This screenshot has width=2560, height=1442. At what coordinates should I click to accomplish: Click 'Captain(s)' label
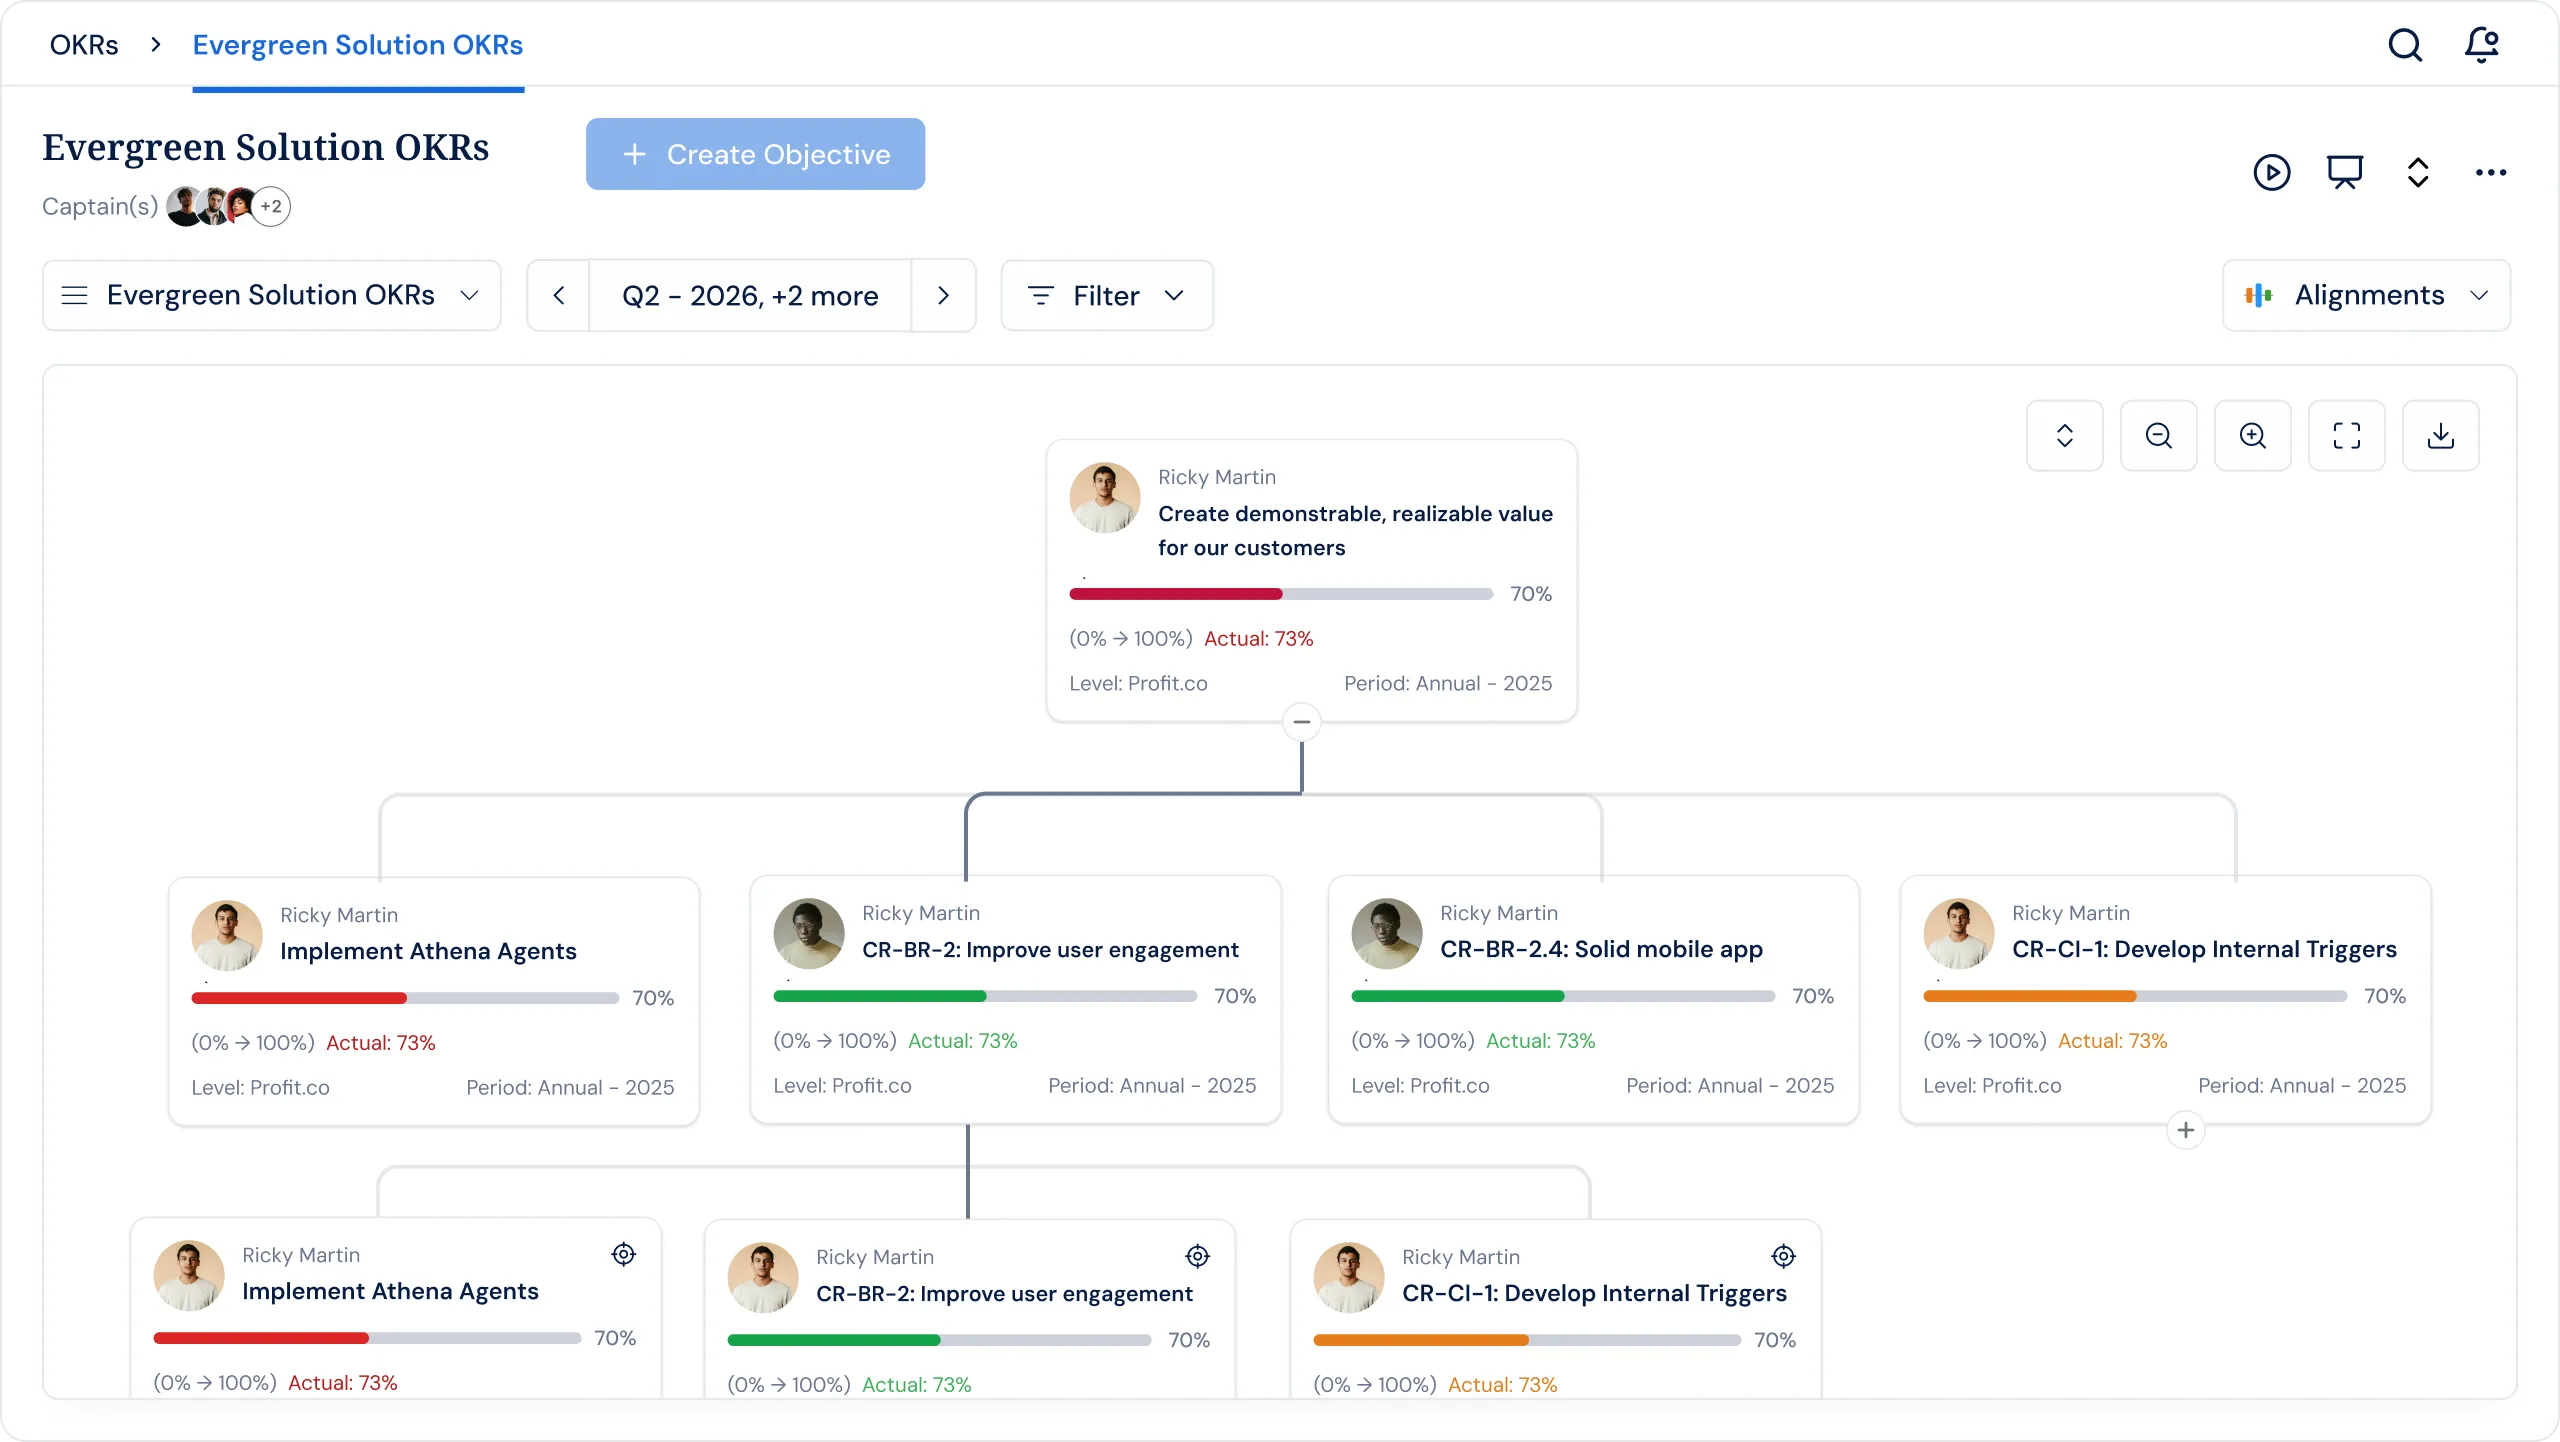point(100,206)
